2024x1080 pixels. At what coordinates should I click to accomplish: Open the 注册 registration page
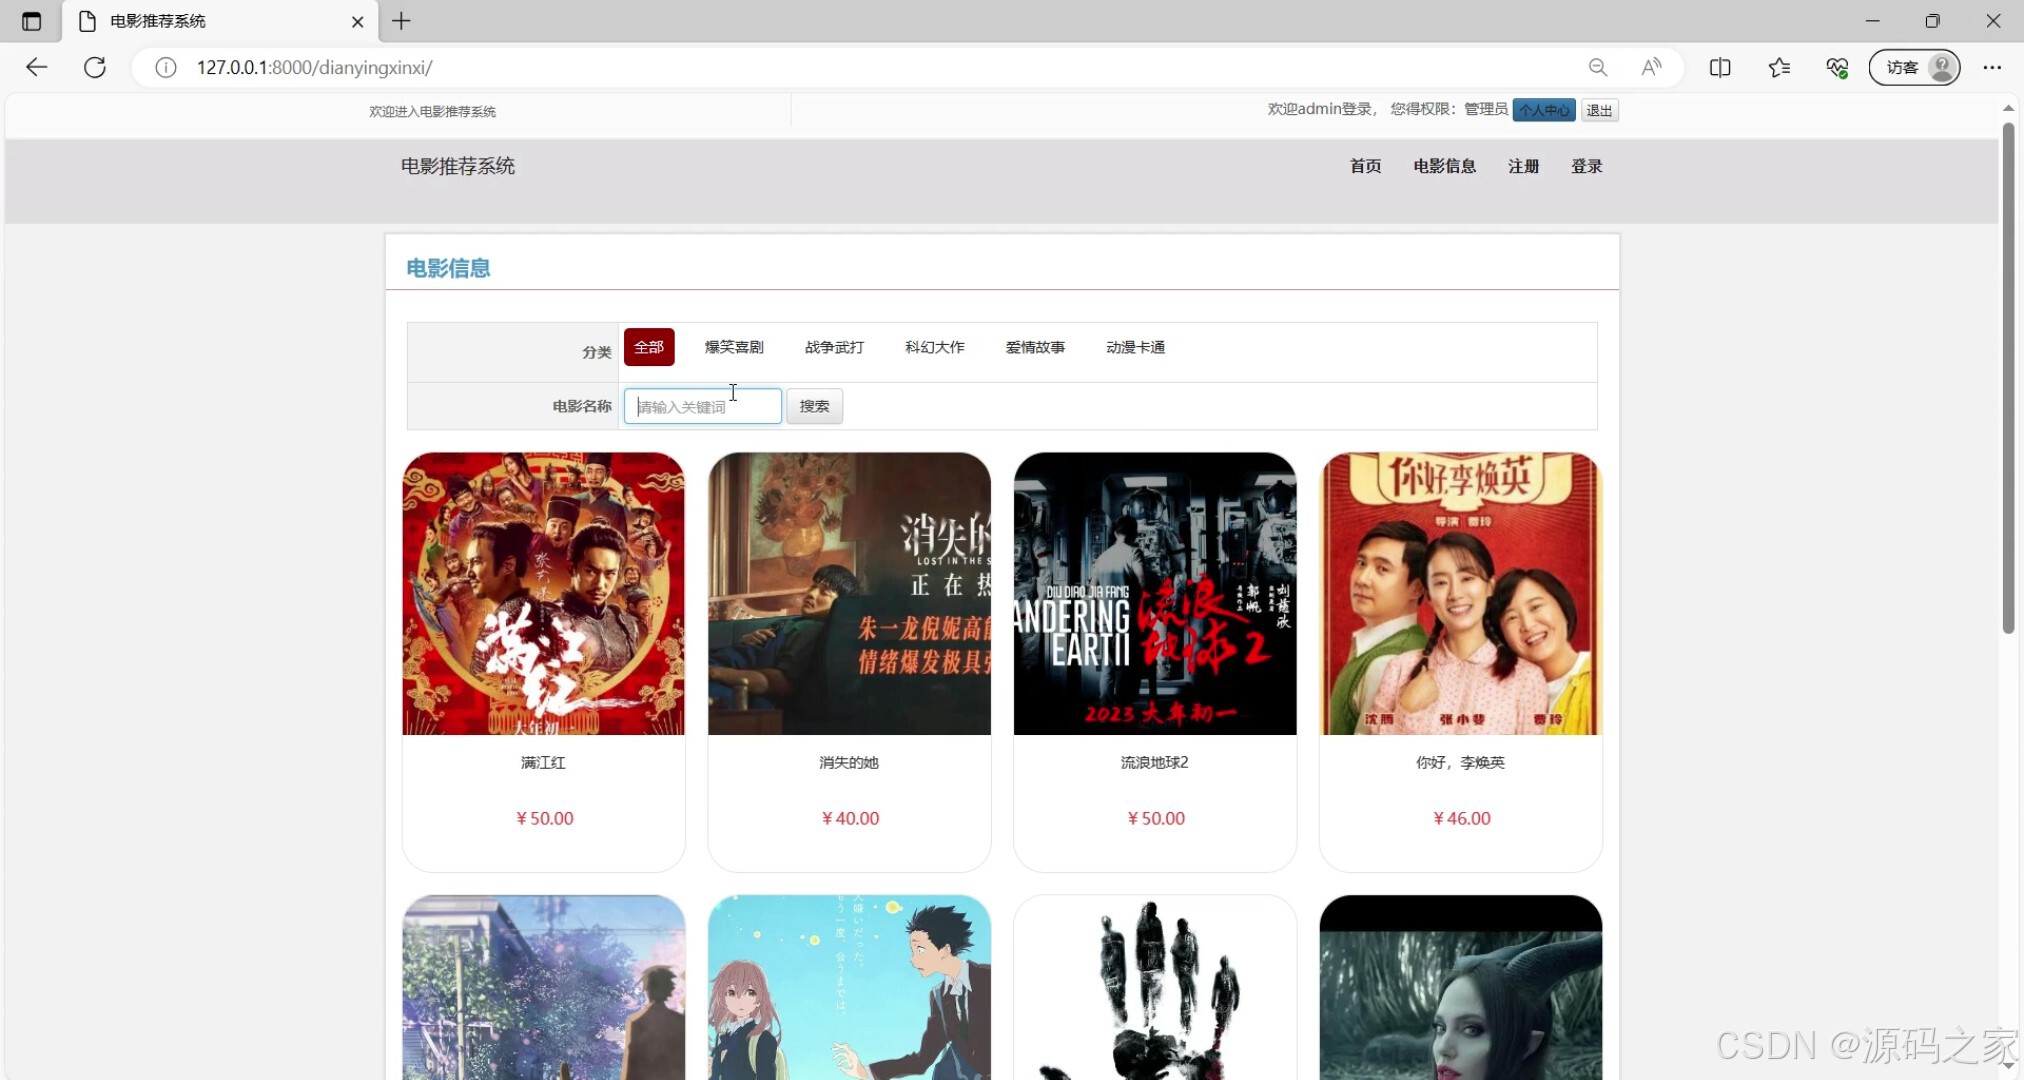click(x=1523, y=166)
